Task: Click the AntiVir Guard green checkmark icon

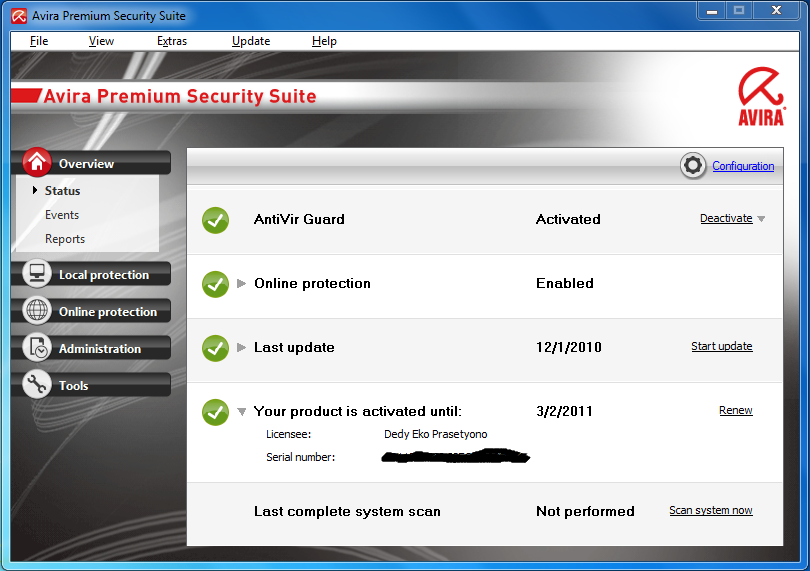Action: [215, 220]
